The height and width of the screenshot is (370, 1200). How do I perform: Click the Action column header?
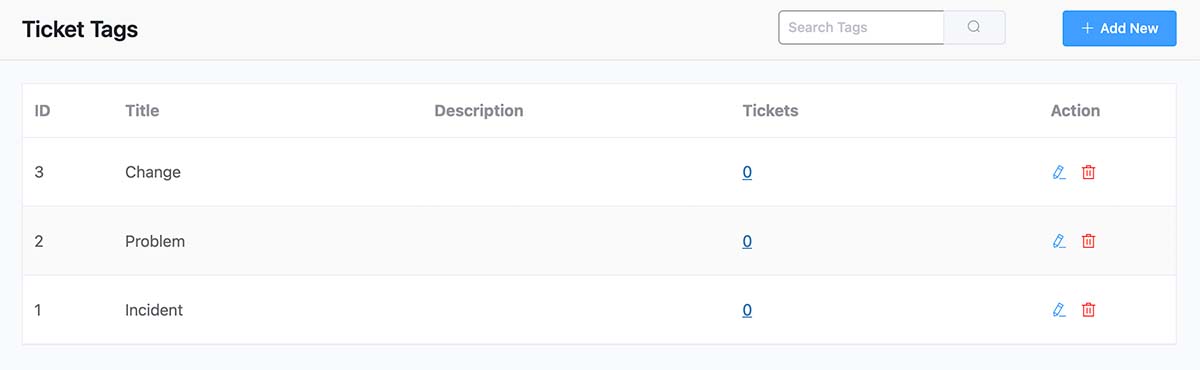click(1075, 111)
